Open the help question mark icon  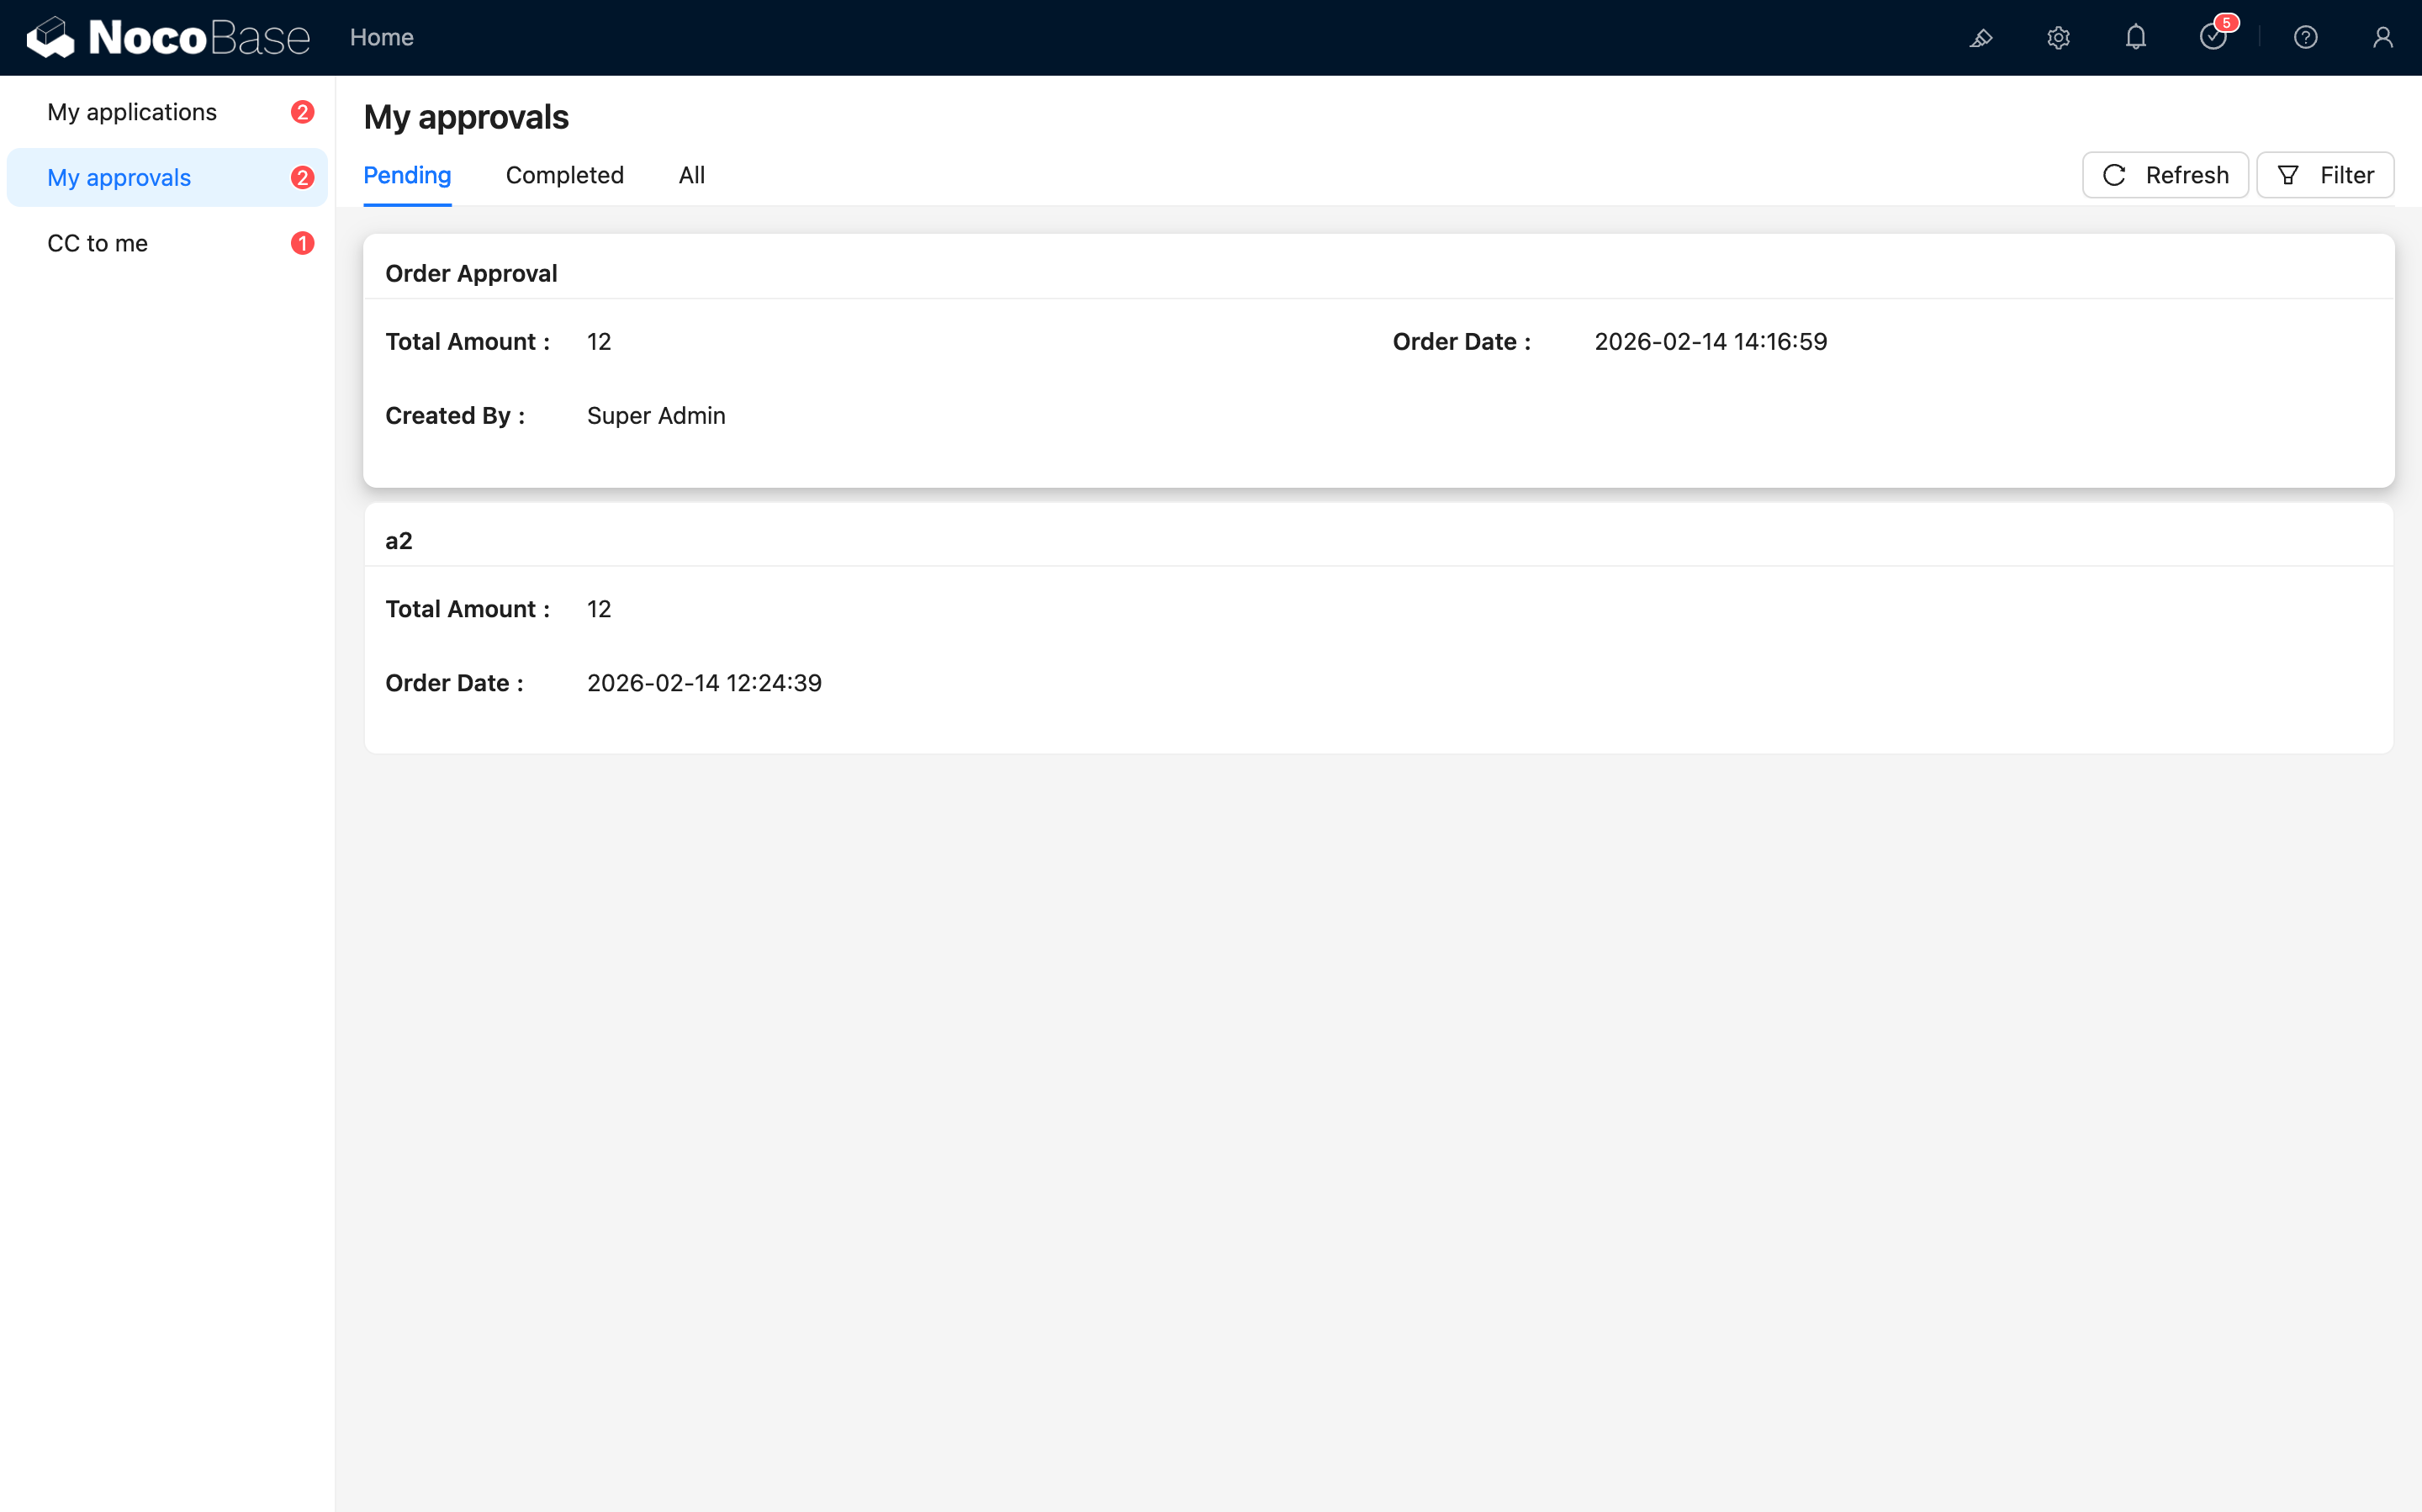pos(2305,38)
